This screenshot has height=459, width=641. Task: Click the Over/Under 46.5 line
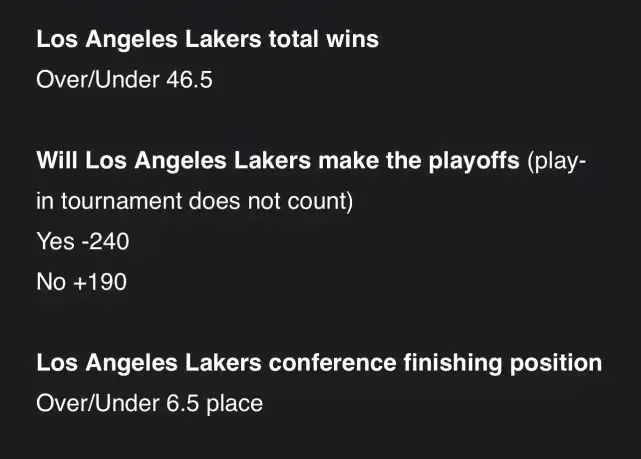click(x=124, y=79)
